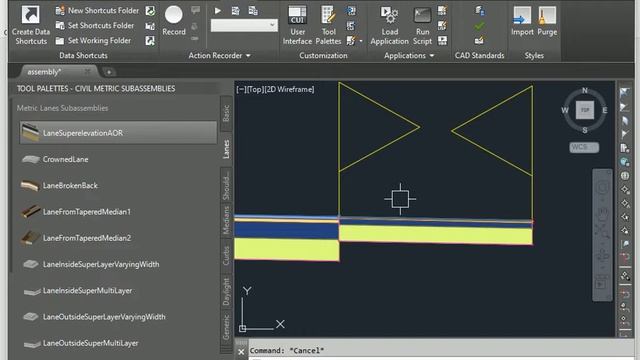Image resolution: width=640 pixels, height=360 pixels.
Task: Click Import styles icon
Action: [x=522, y=15]
